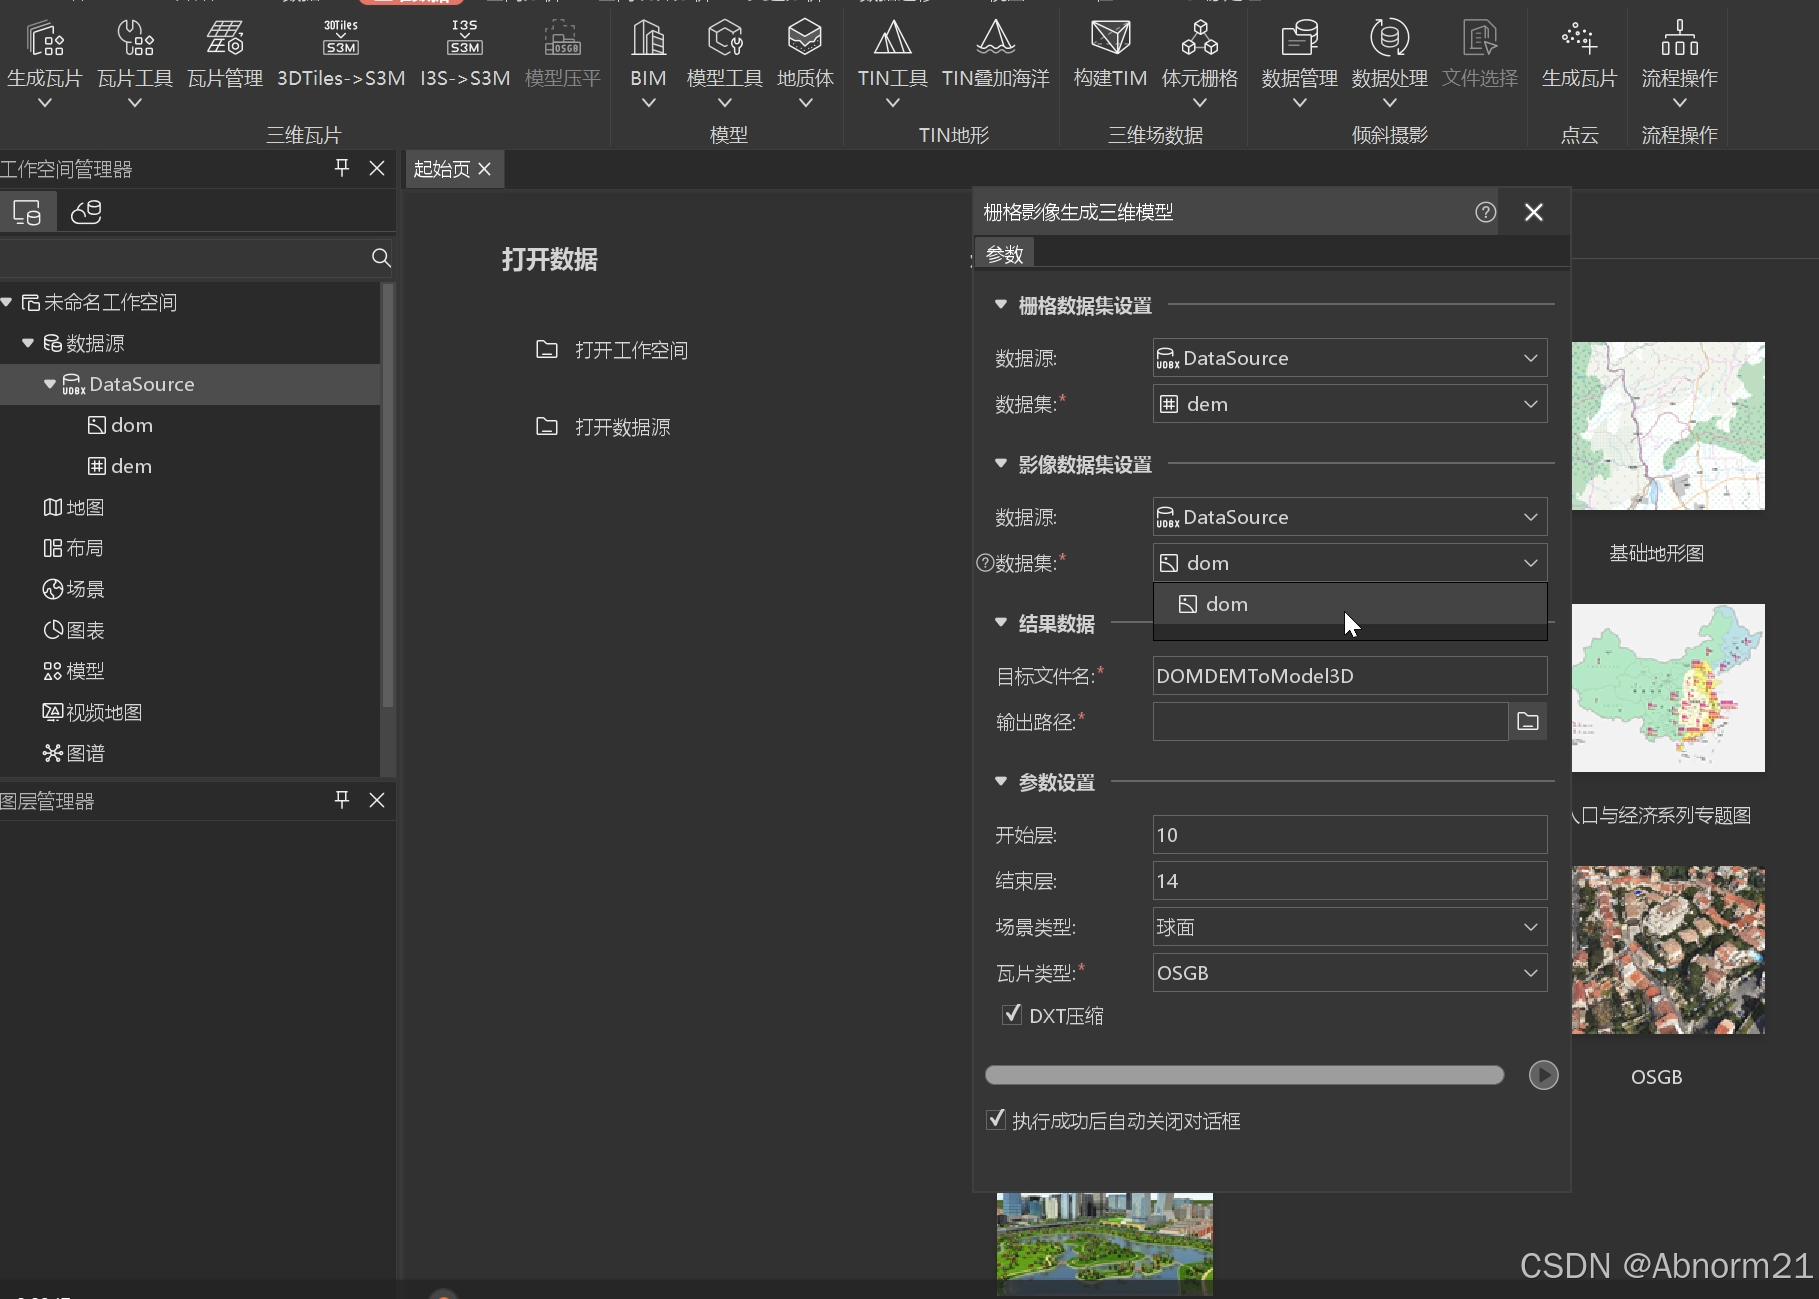Toggle the pin on 工作空间管理器 panel
Image resolution: width=1819 pixels, height=1299 pixels.
click(x=341, y=168)
